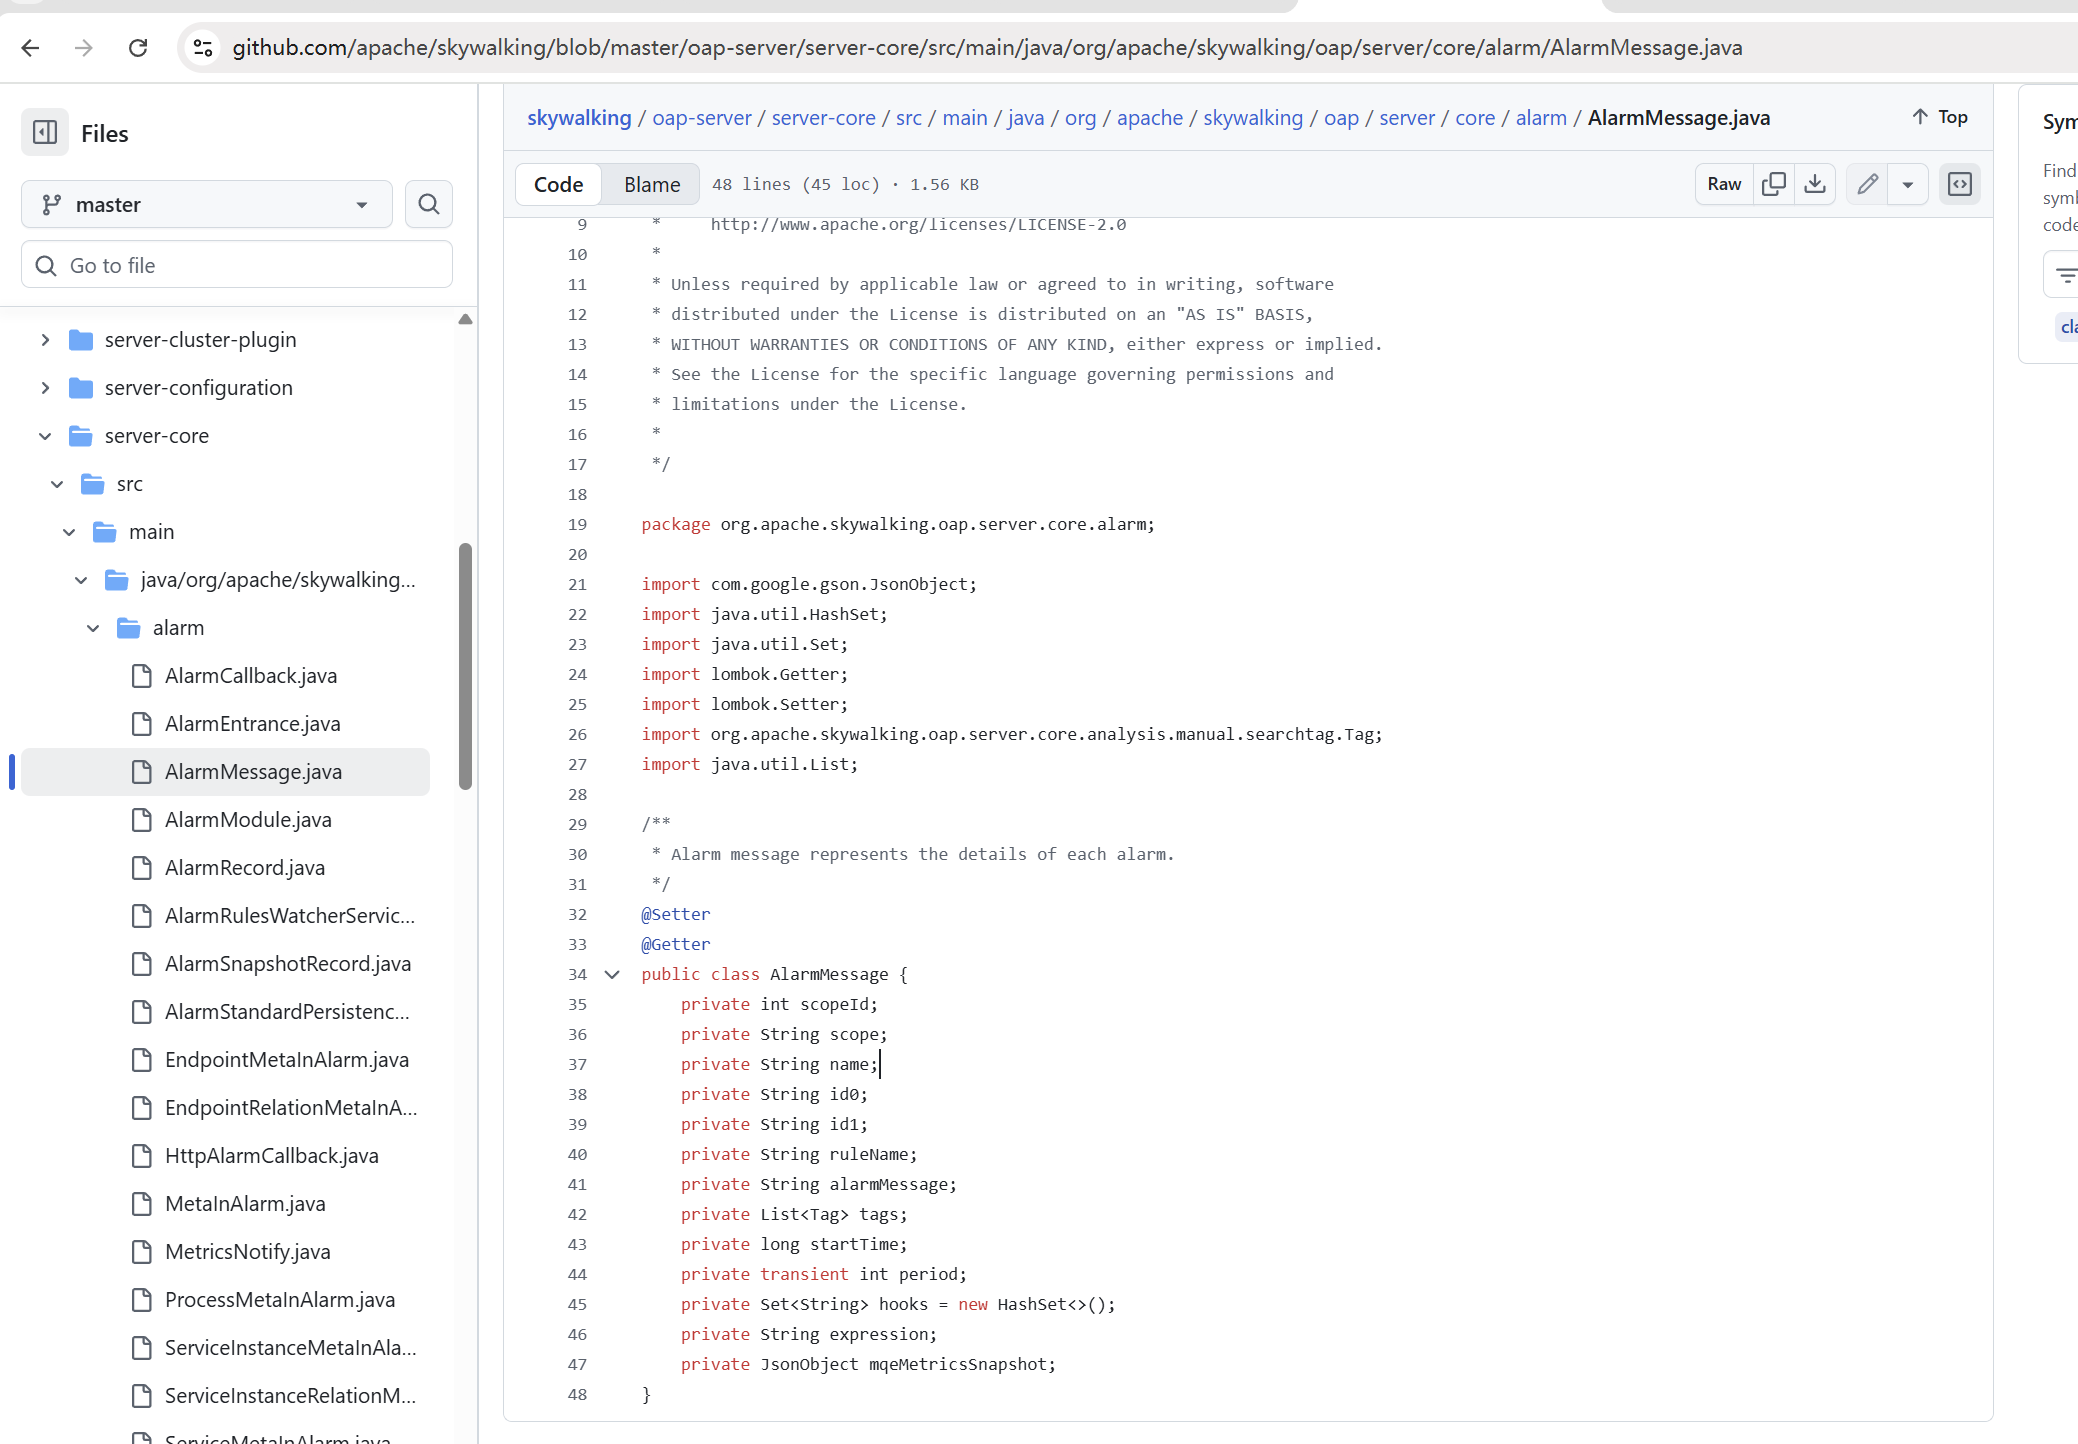Download the raw file icon
Image resolution: width=2078 pixels, height=1444 pixels.
(1815, 184)
